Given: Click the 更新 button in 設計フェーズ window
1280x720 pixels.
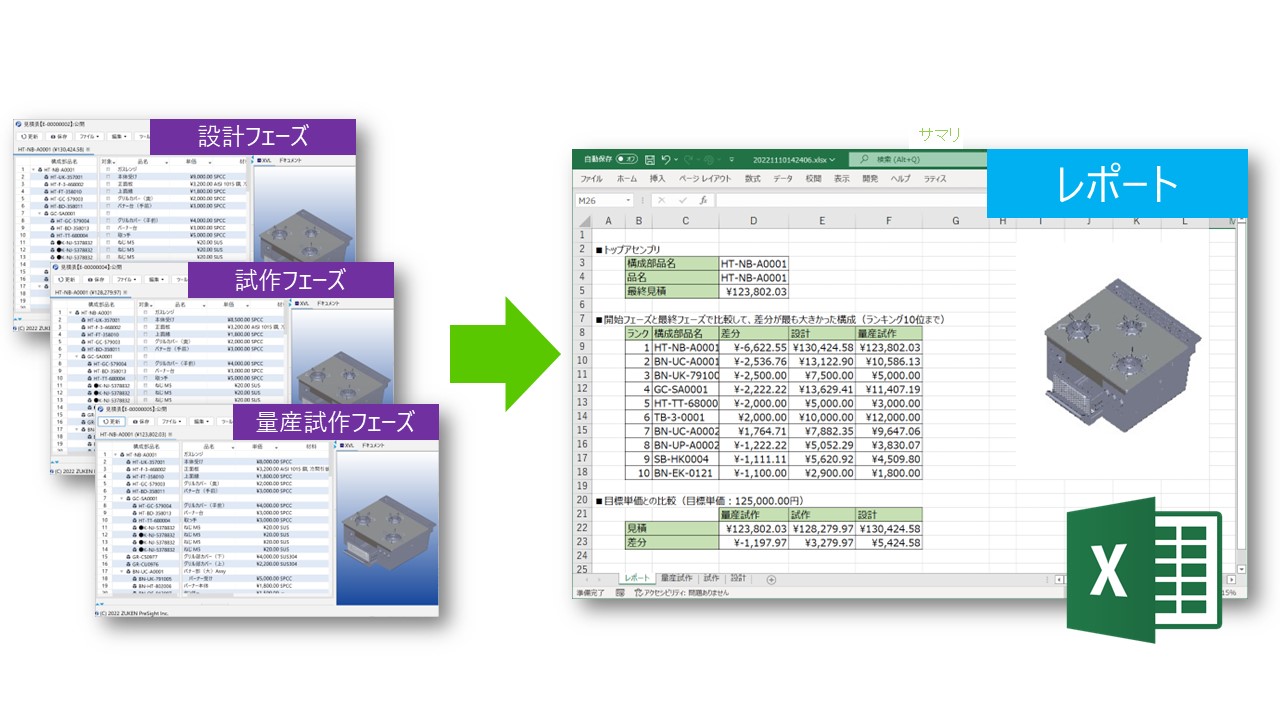Looking at the screenshot, I should tap(29, 136).
